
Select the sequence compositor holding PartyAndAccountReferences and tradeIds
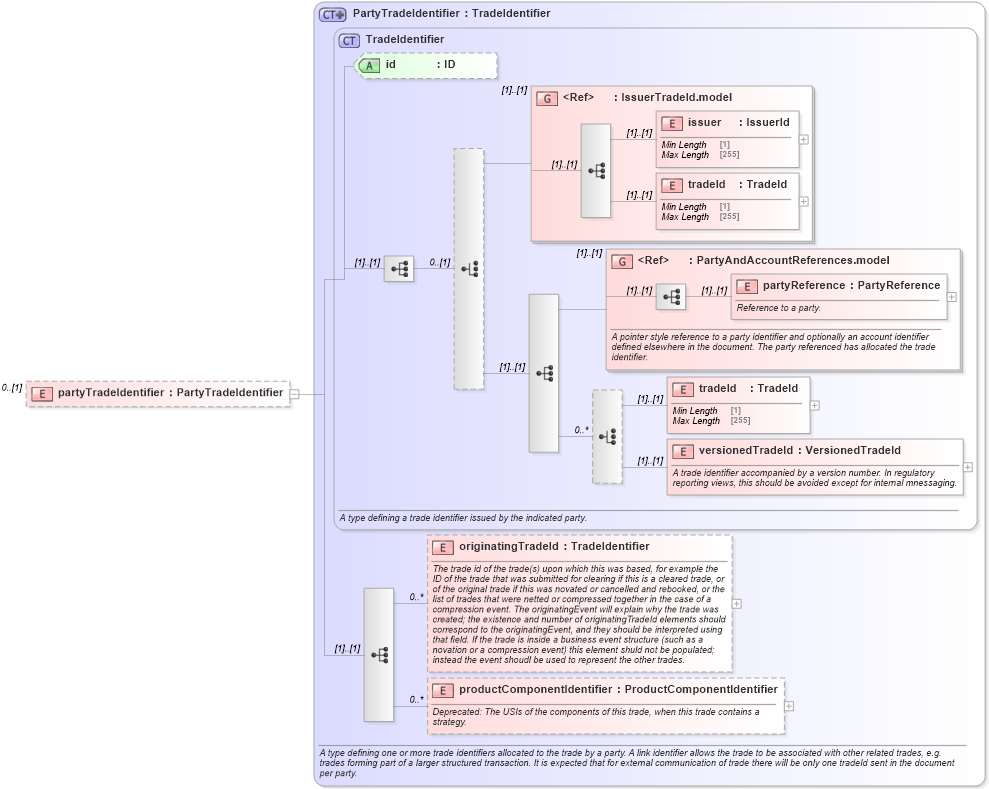point(543,373)
